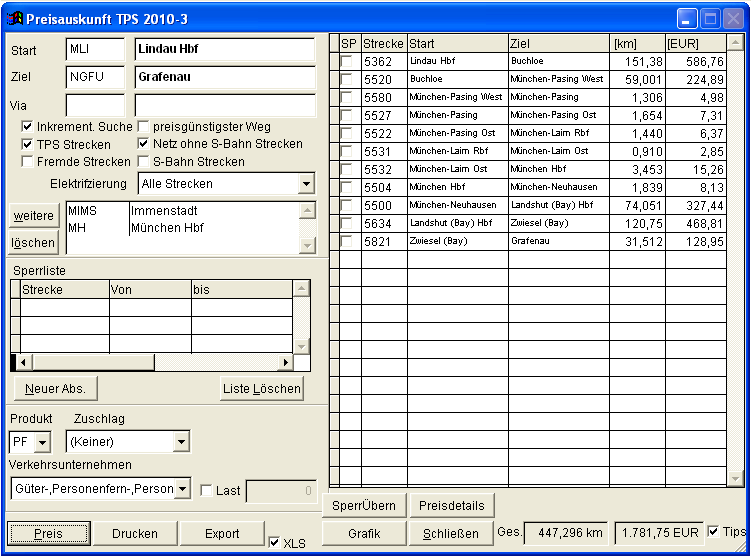Click the Preisauskunft app icon in title bar
The height and width of the screenshot is (556, 751).
14,19
